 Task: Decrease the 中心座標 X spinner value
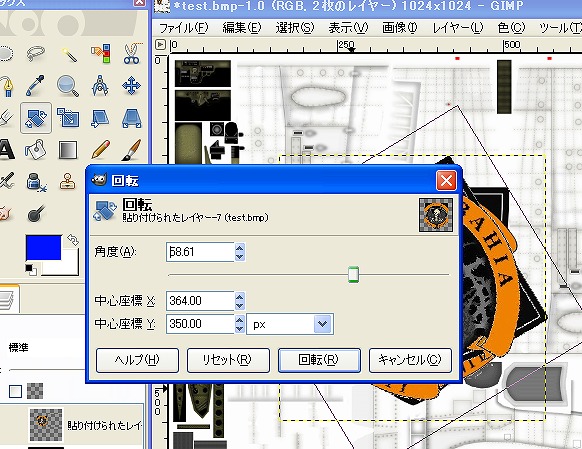240,305
